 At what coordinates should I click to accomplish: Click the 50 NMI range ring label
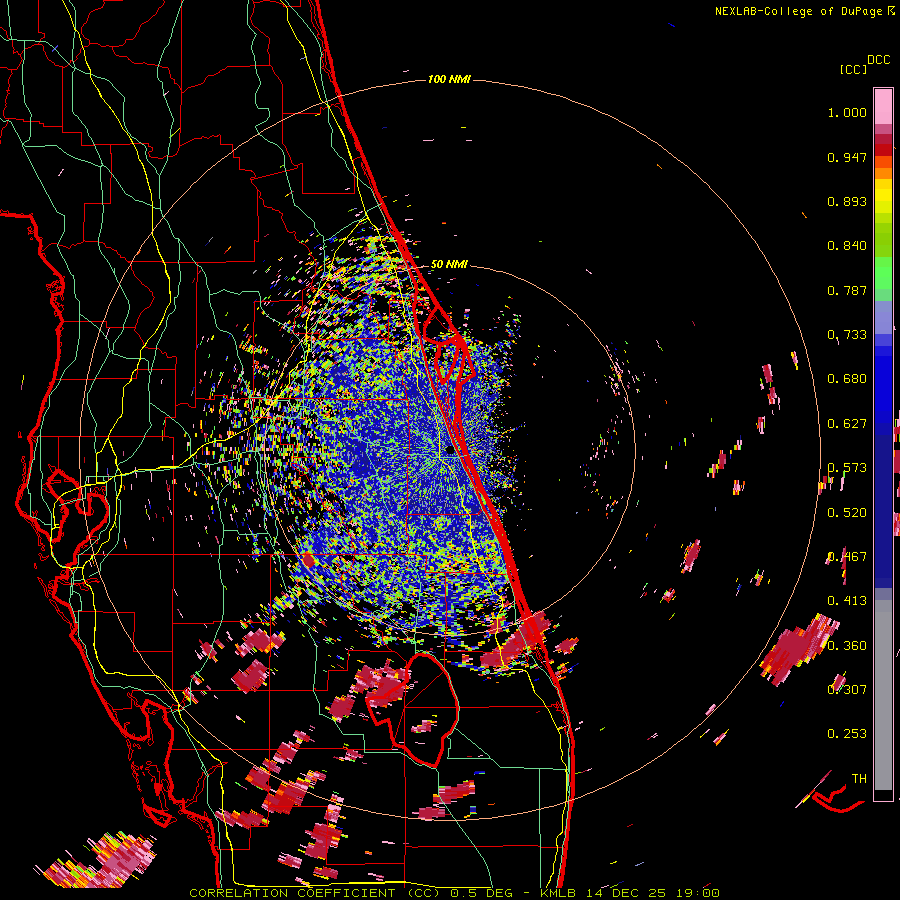(449, 264)
